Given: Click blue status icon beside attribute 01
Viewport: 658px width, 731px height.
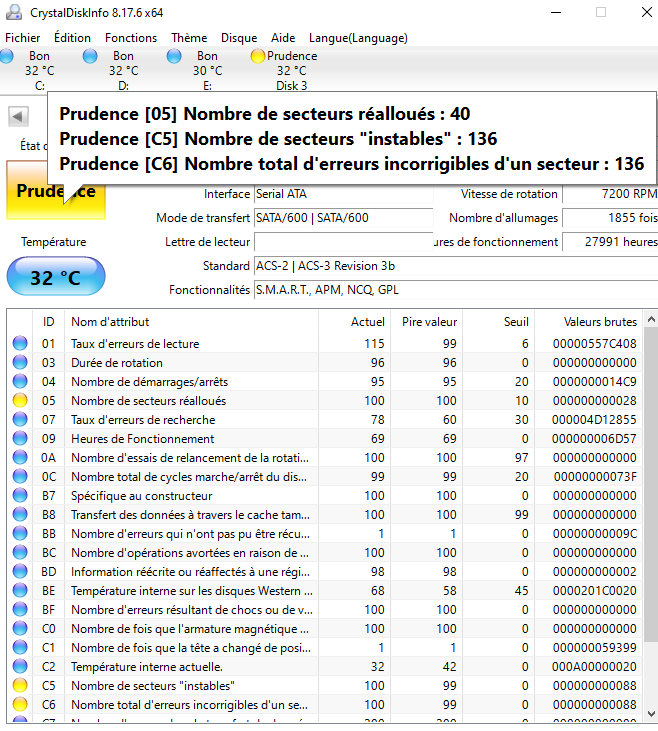Looking at the screenshot, I should click(20, 344).
